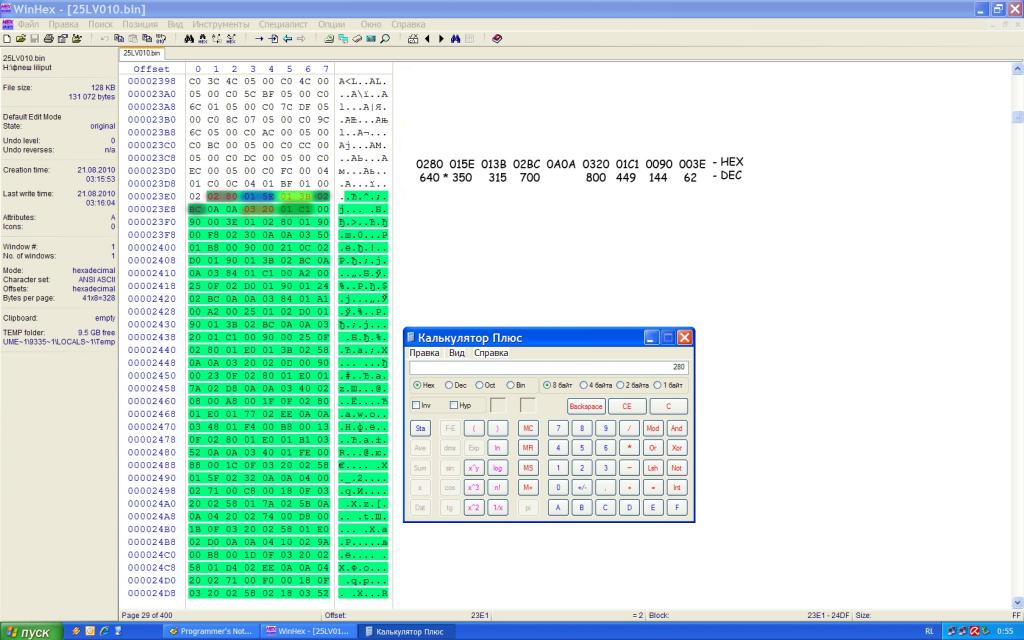Click the Start button labeled пуск
The width and height of the screenshot is (1024, 640).
27,631
